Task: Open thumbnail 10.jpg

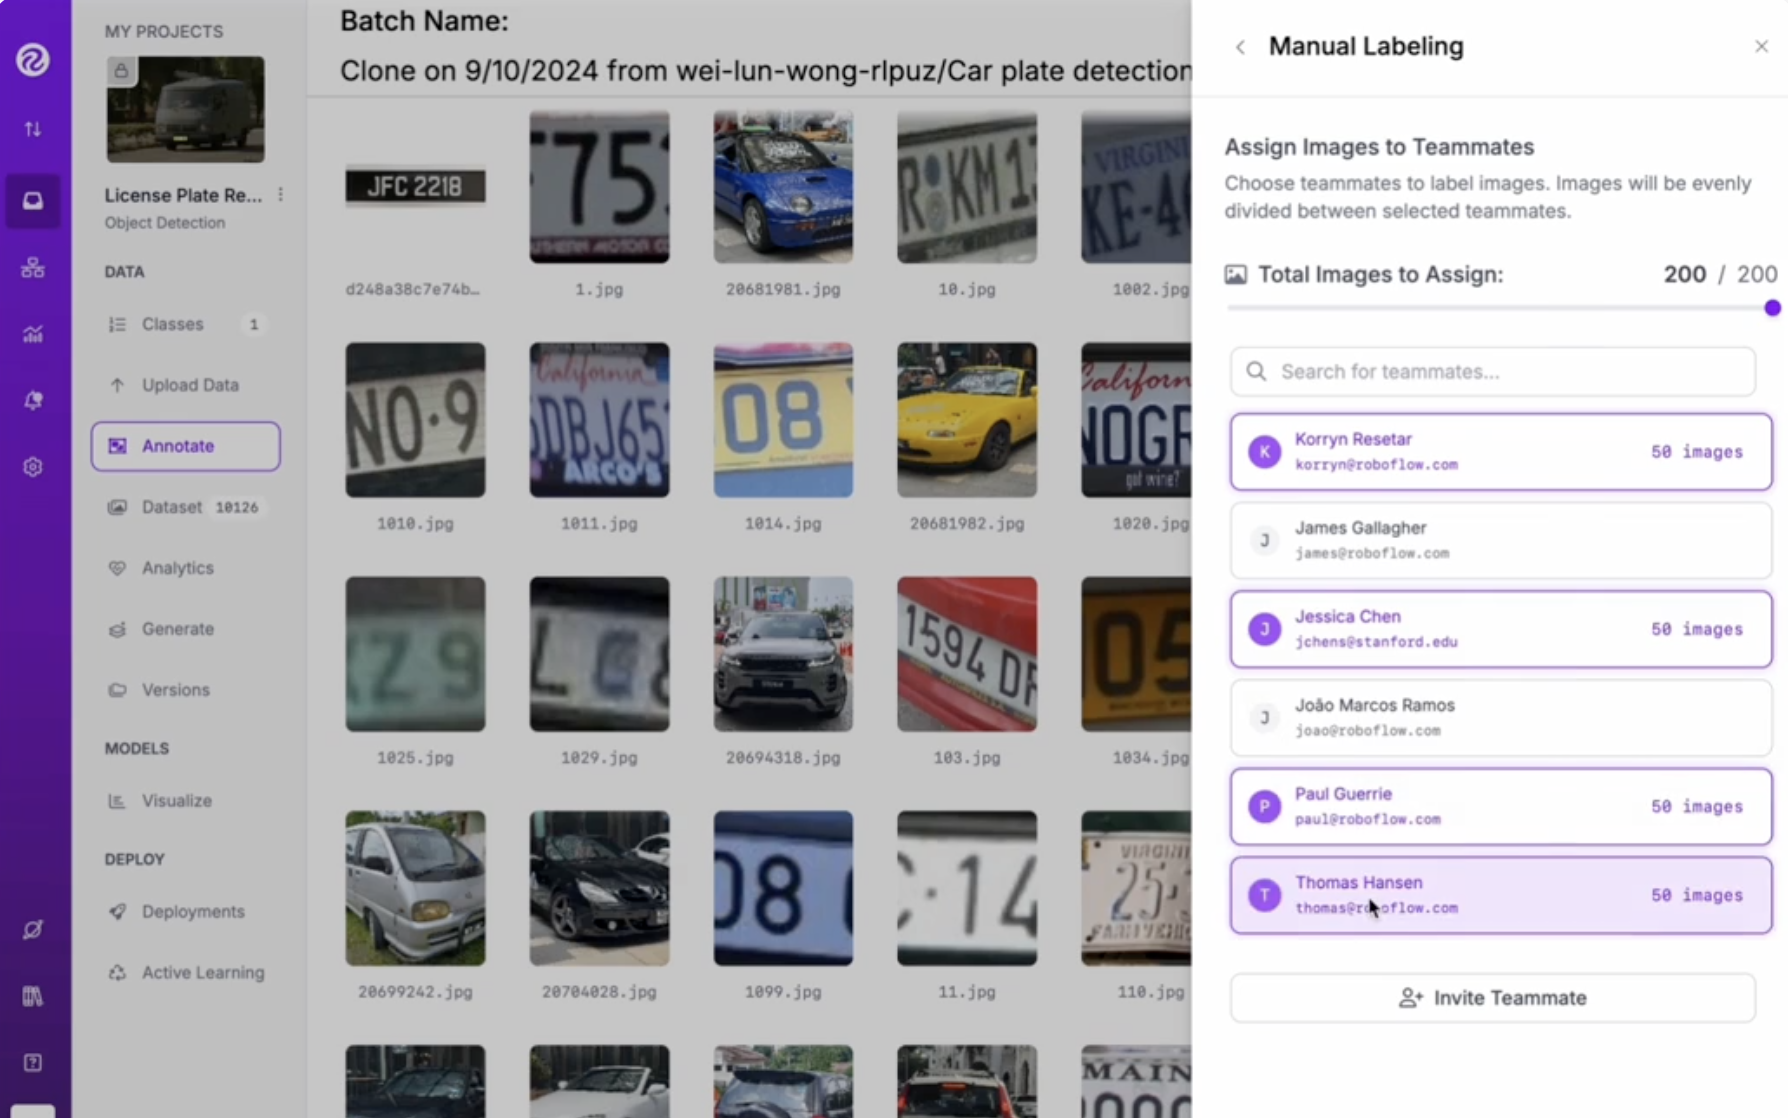Action: coord(967,187)
